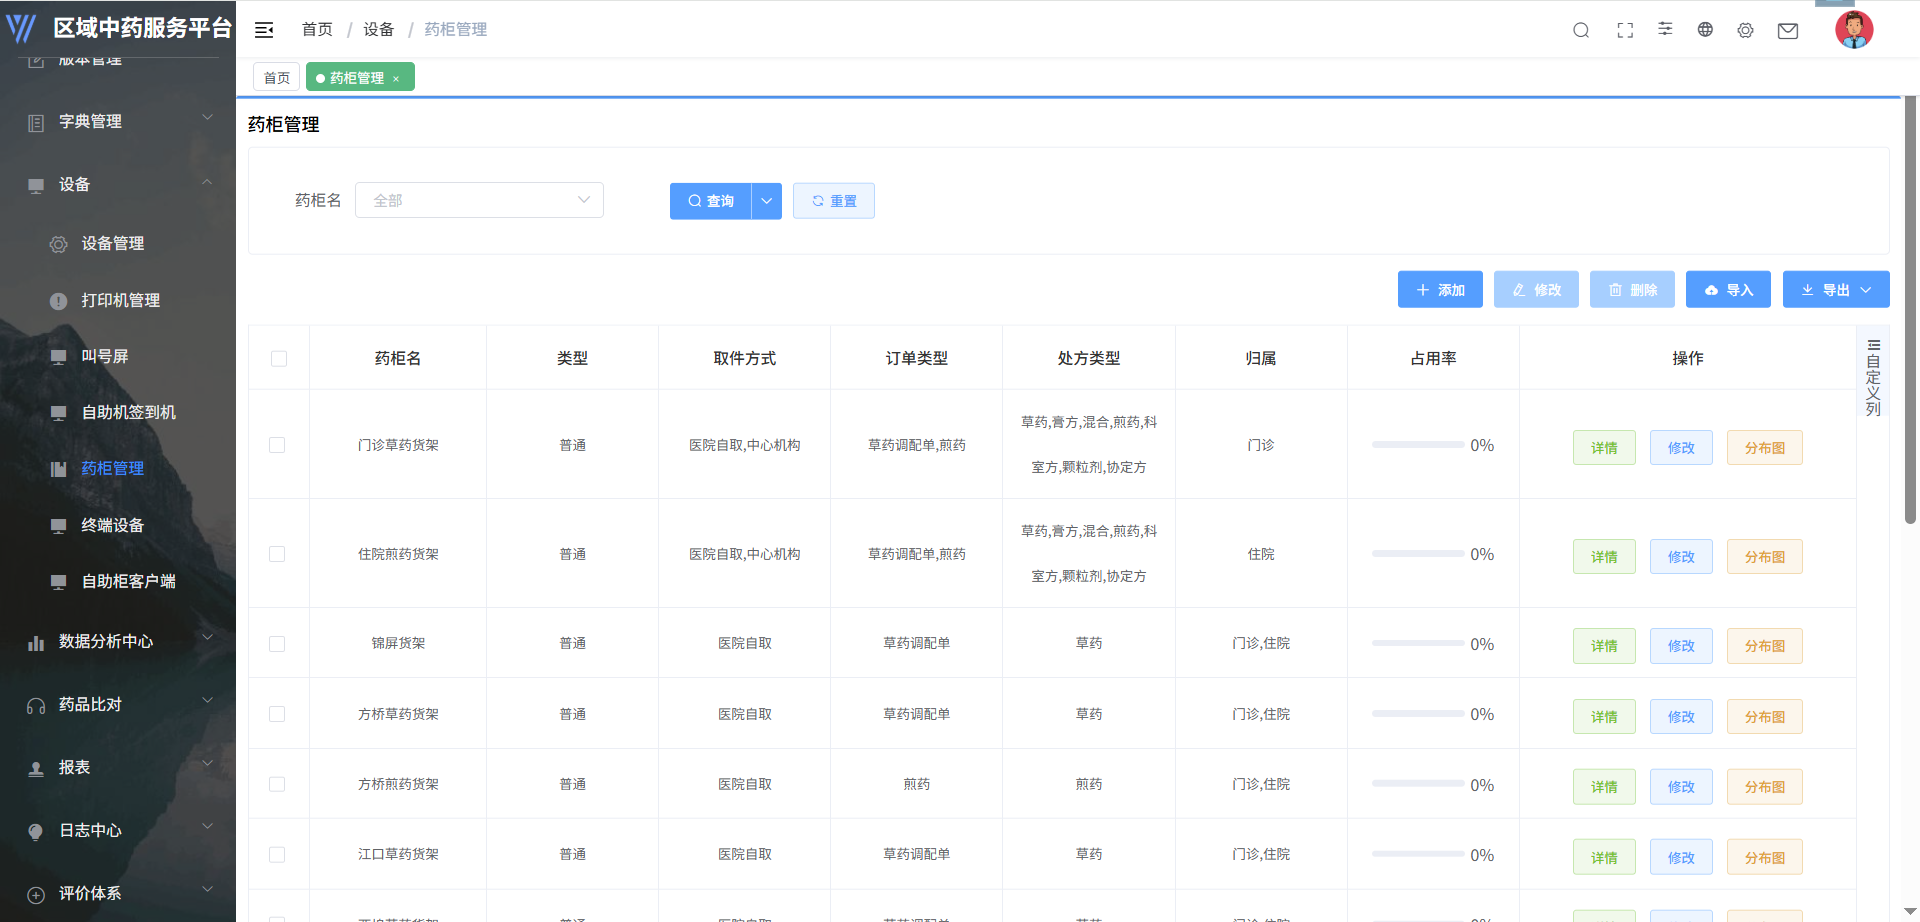This screenshot has width=1920, height=922.
Task: Click the 自助柜客户端 monitor icon
Action: 59,582
